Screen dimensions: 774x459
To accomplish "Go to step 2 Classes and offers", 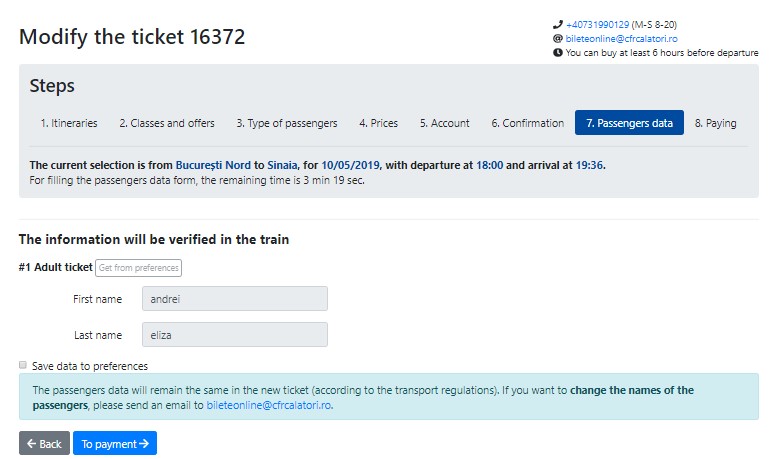I will pyautogui.click(x=167, y=123).
